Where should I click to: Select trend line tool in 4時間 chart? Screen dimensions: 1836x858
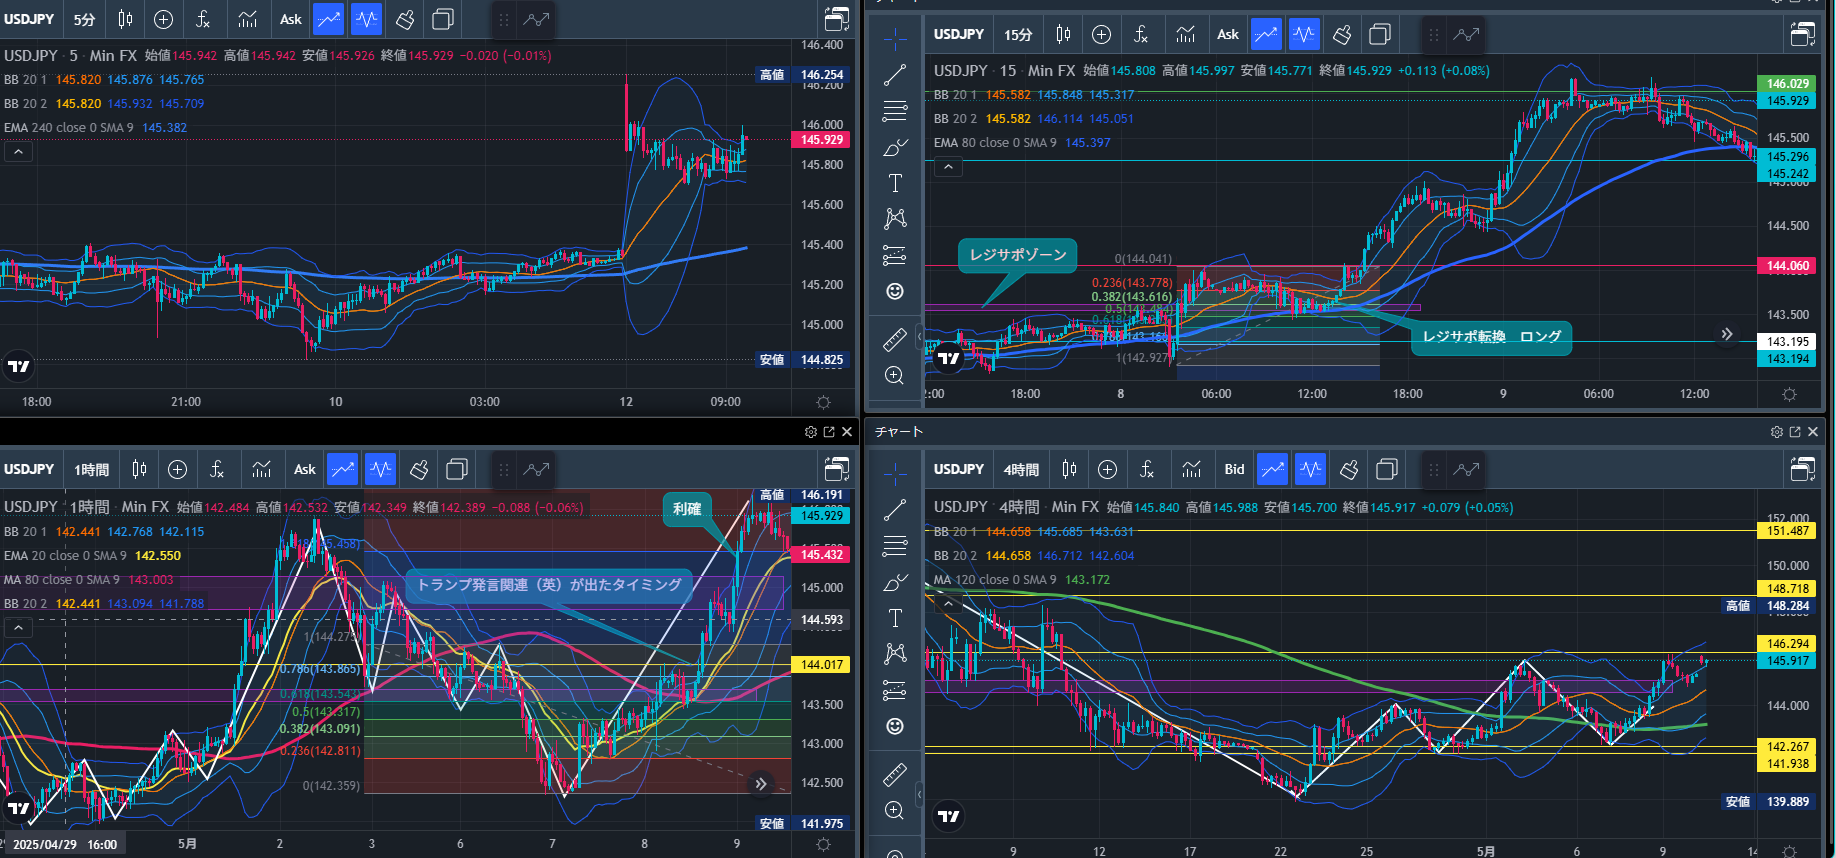coord(895,510)
